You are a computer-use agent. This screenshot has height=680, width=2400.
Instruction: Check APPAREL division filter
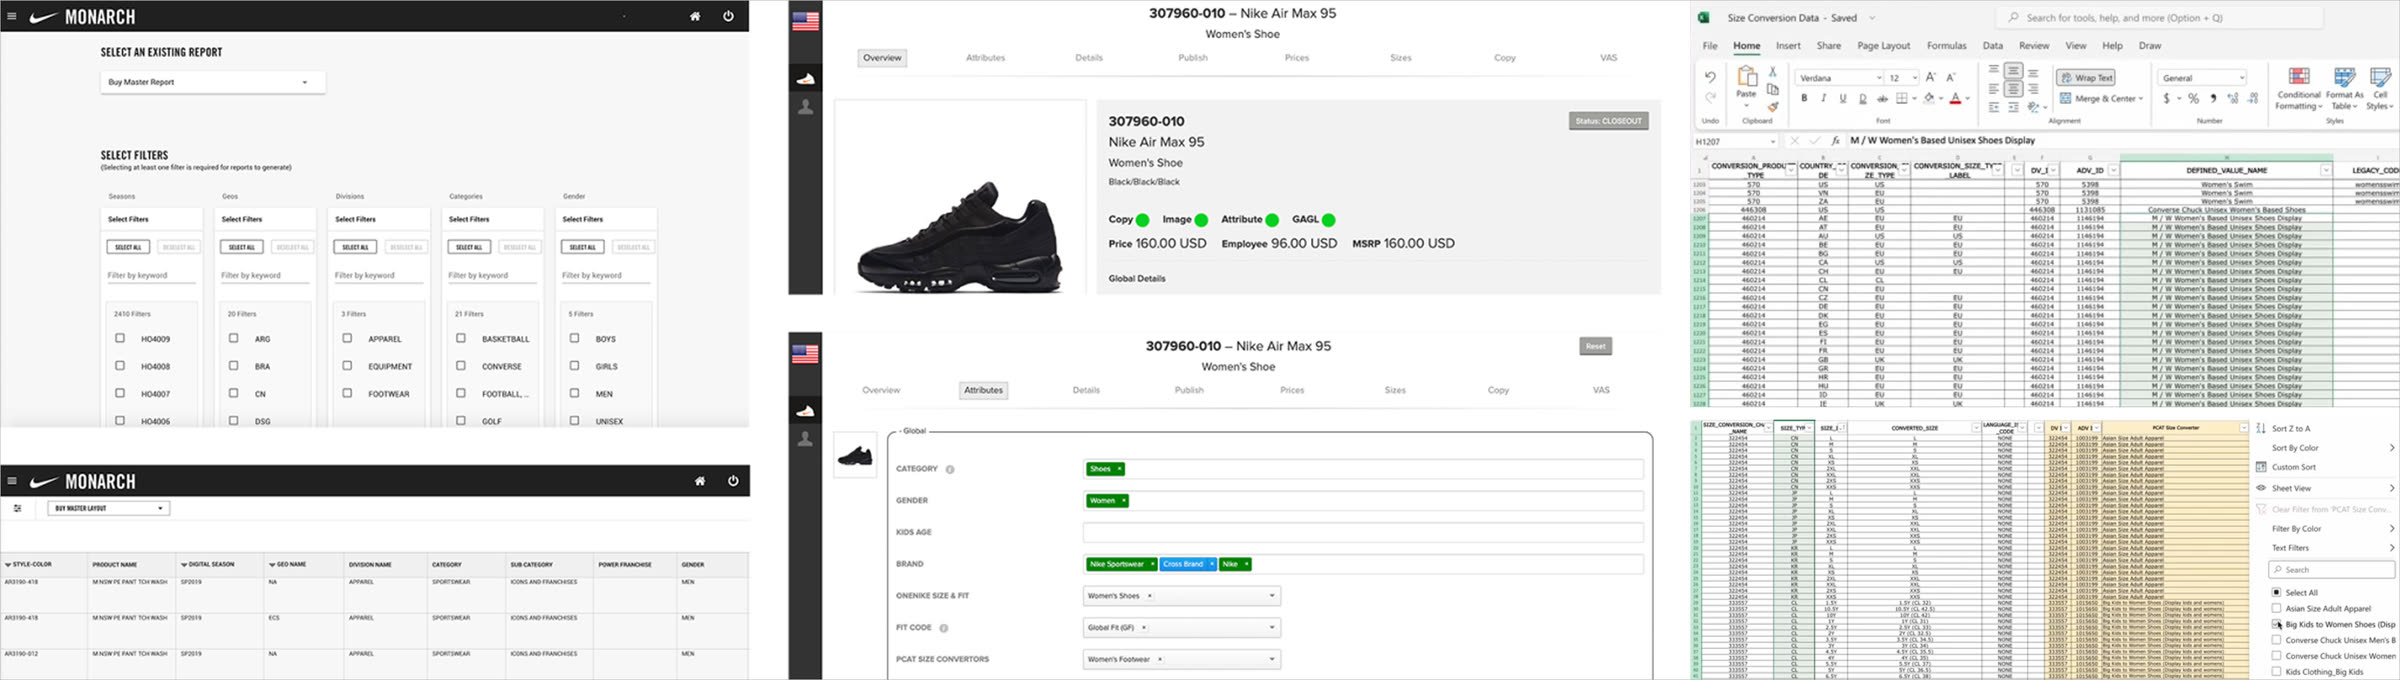point(347,338)
